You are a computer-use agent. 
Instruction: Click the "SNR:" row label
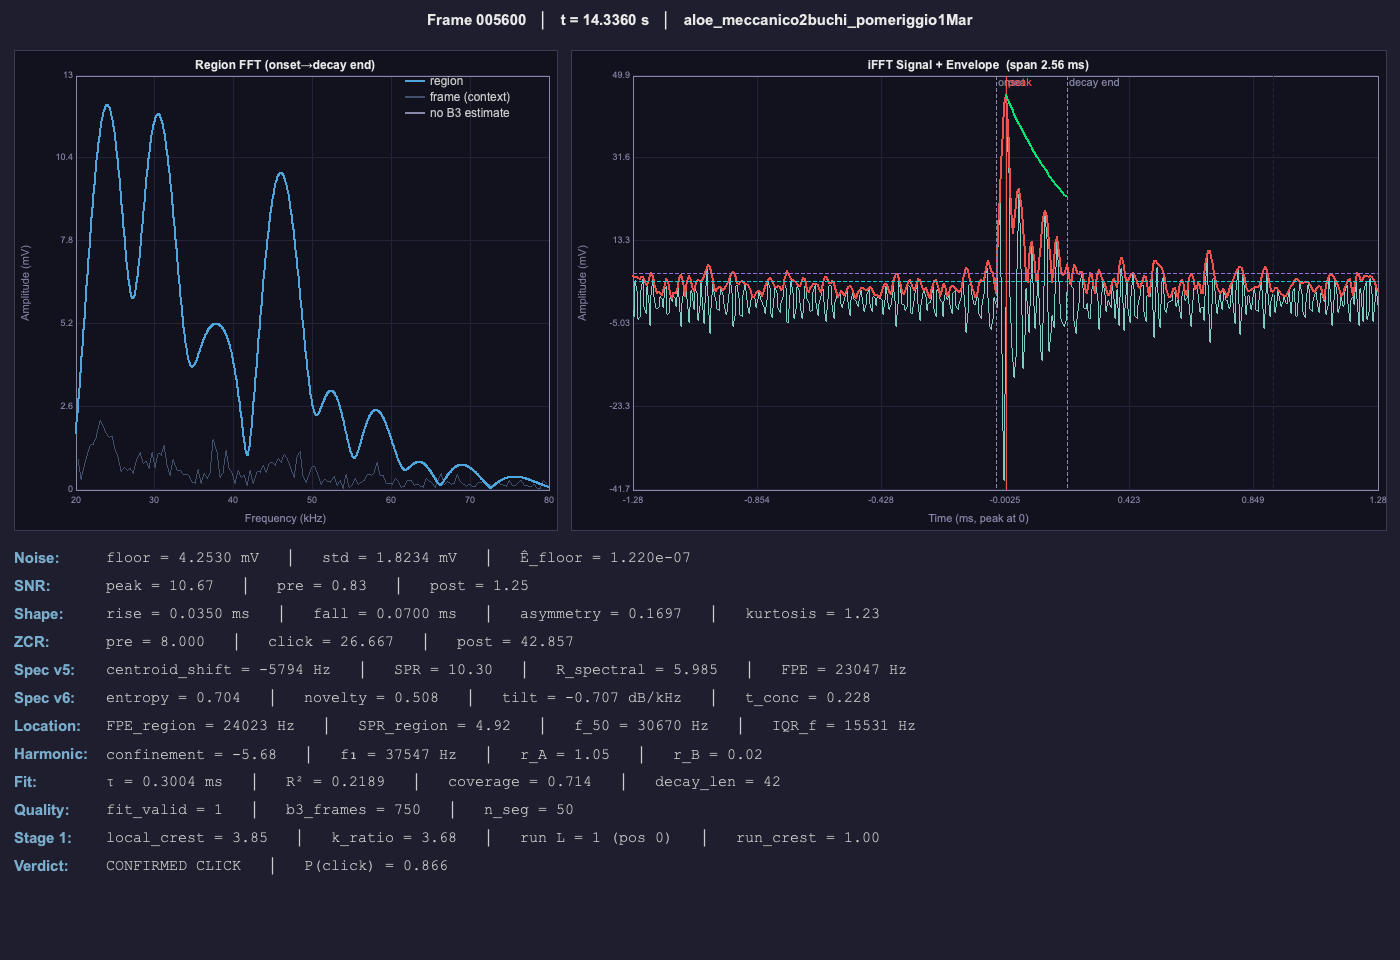coord(32,586)
